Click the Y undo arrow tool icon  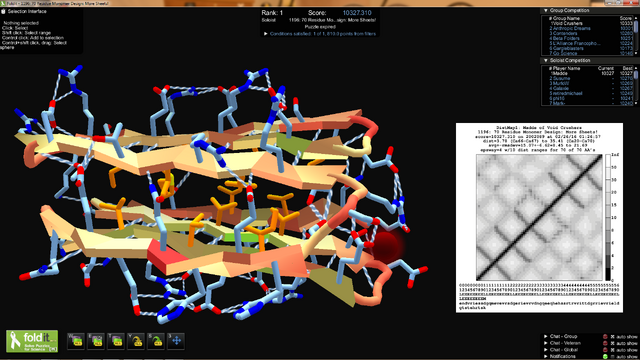click(x=136, y=341)
